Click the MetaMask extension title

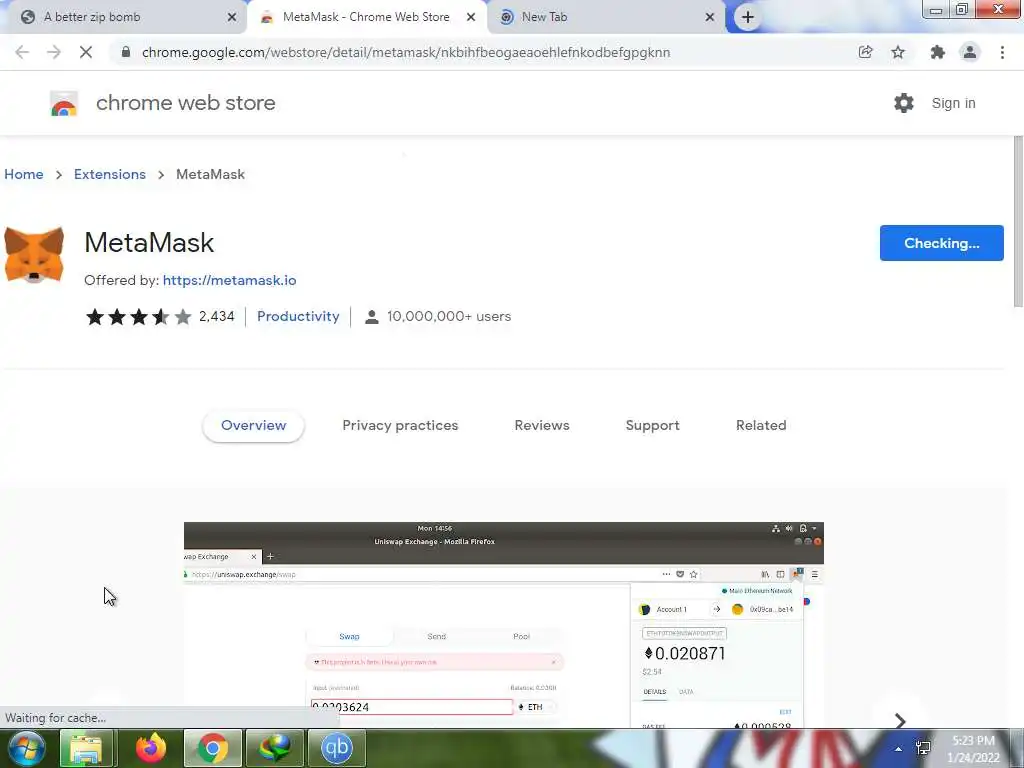coord(149,243)
